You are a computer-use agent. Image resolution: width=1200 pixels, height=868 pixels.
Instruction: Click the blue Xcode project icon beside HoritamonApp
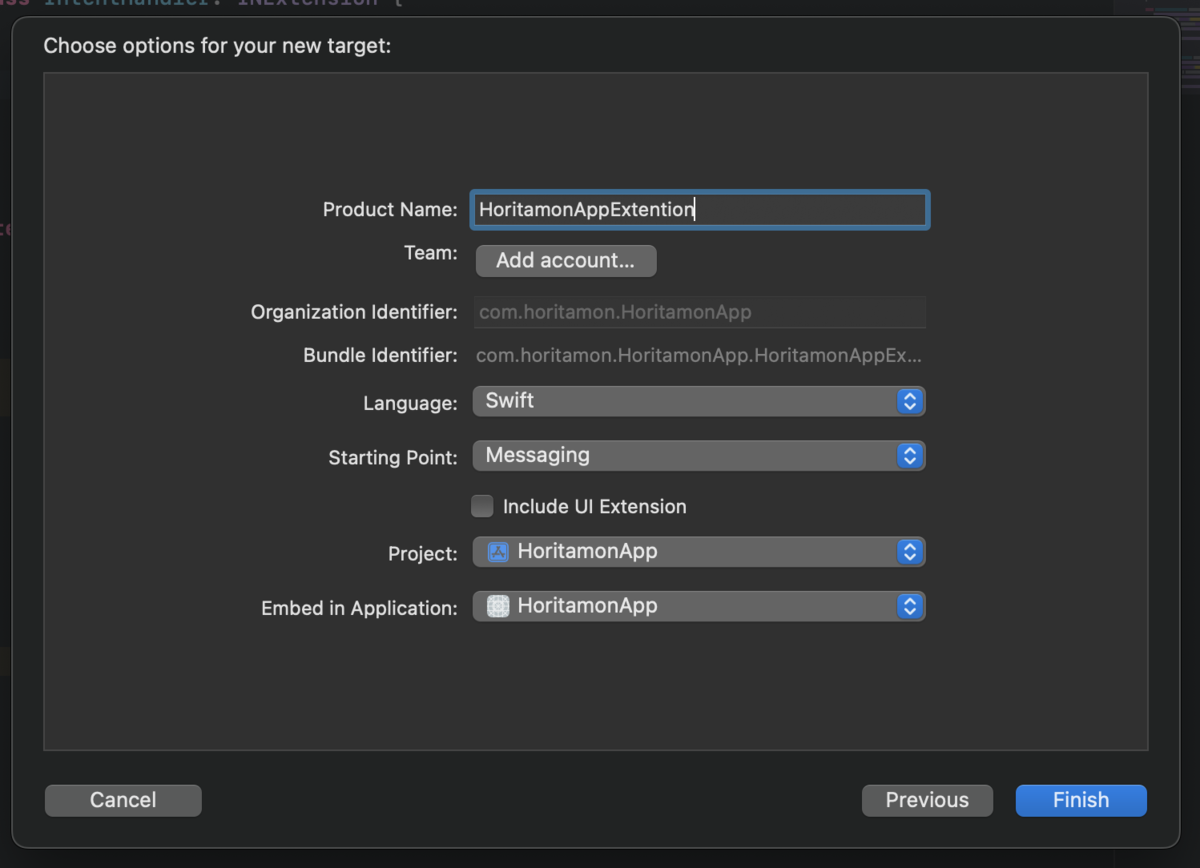[x=498, y=552]
